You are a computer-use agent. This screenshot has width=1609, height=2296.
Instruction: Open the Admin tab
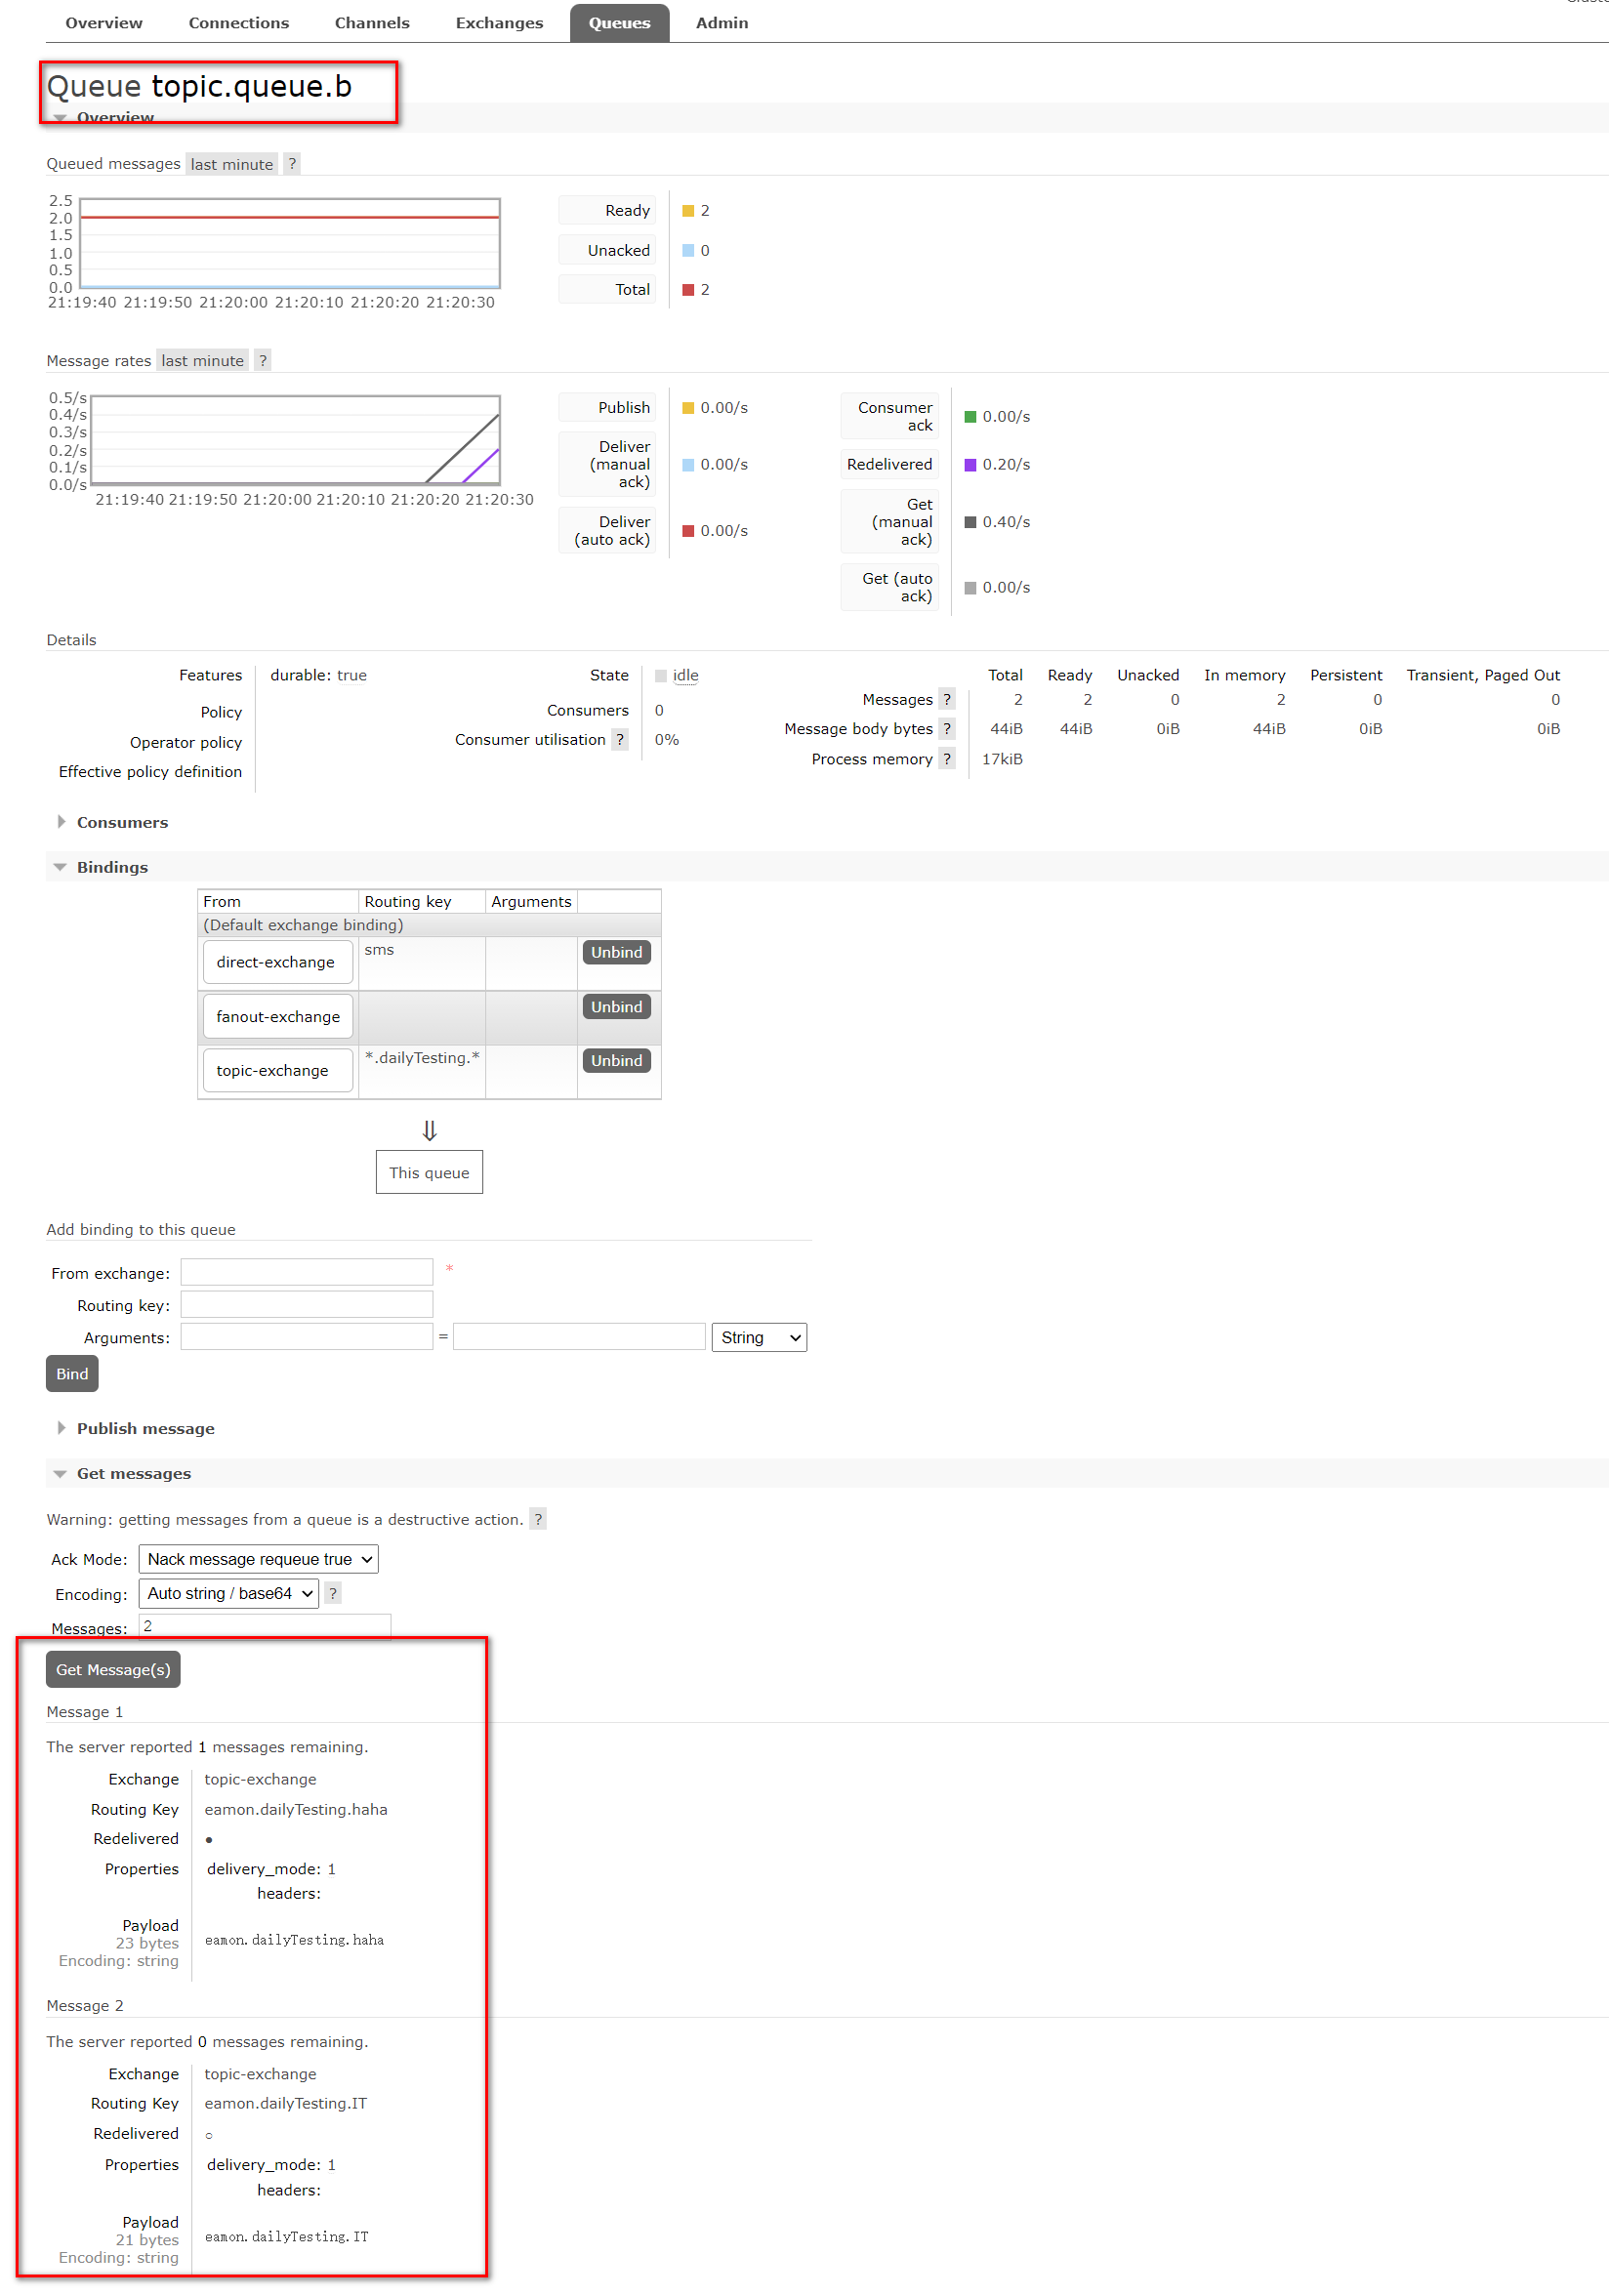click(722, 23)
